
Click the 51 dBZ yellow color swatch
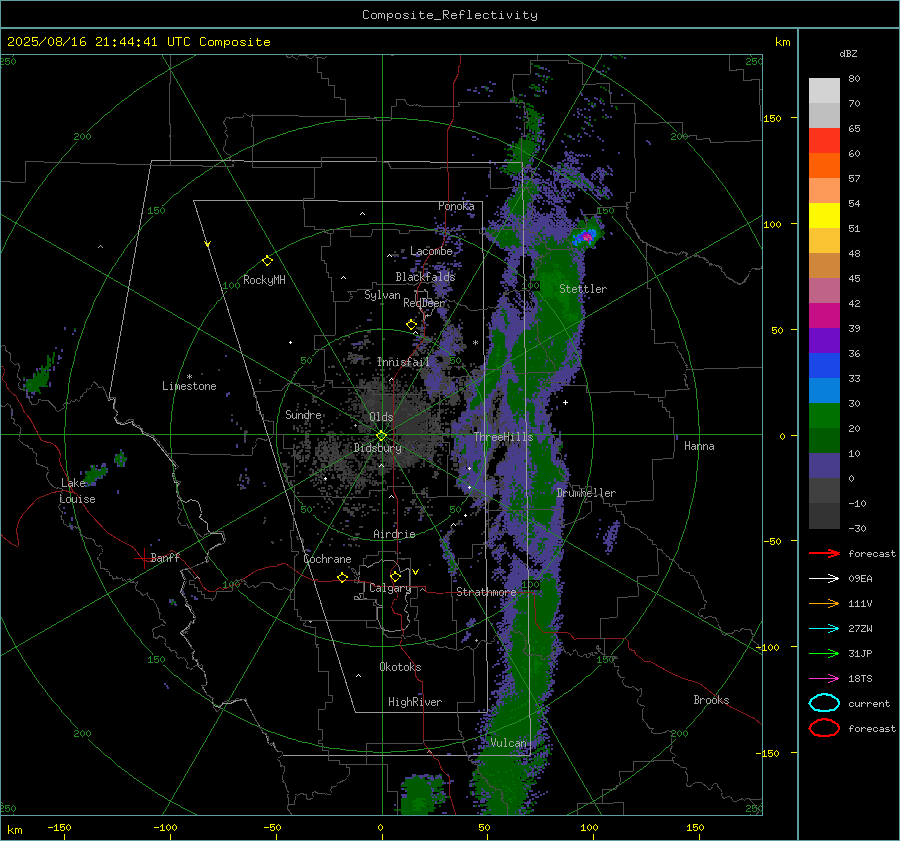pyautogui.click(x=824, y=215)
